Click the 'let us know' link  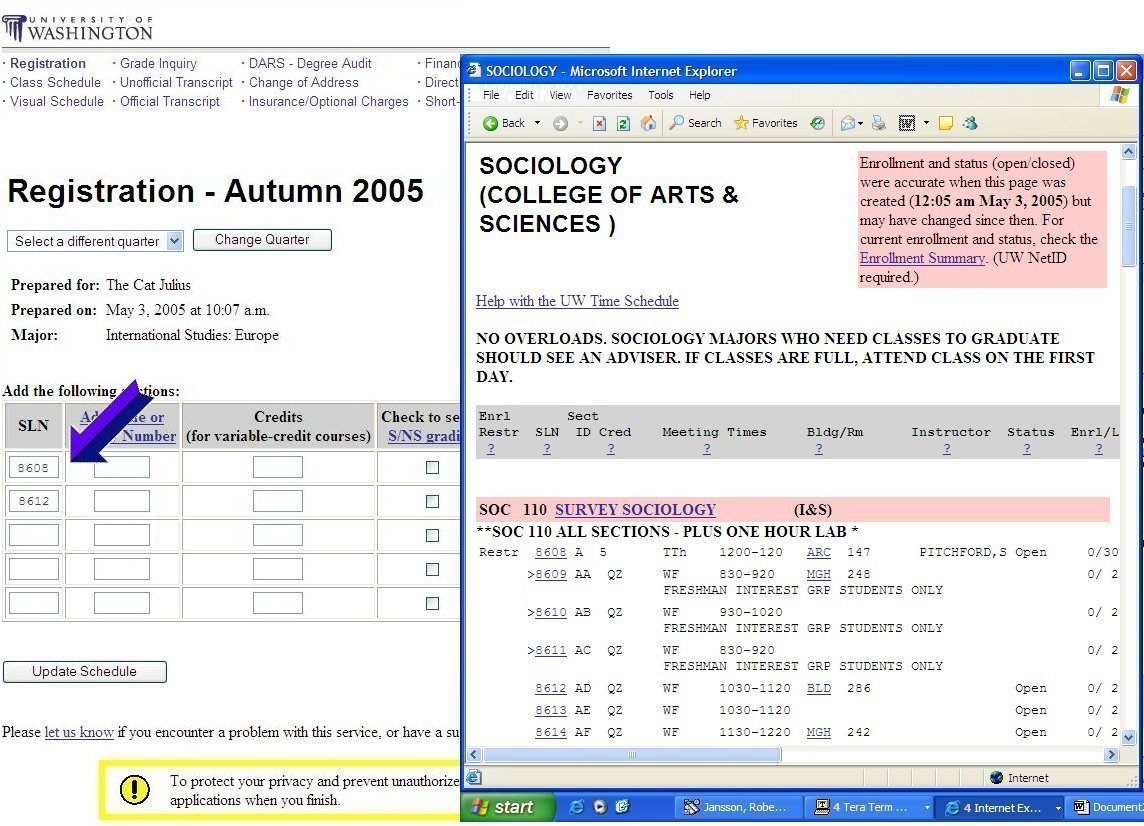coord(79,732)
